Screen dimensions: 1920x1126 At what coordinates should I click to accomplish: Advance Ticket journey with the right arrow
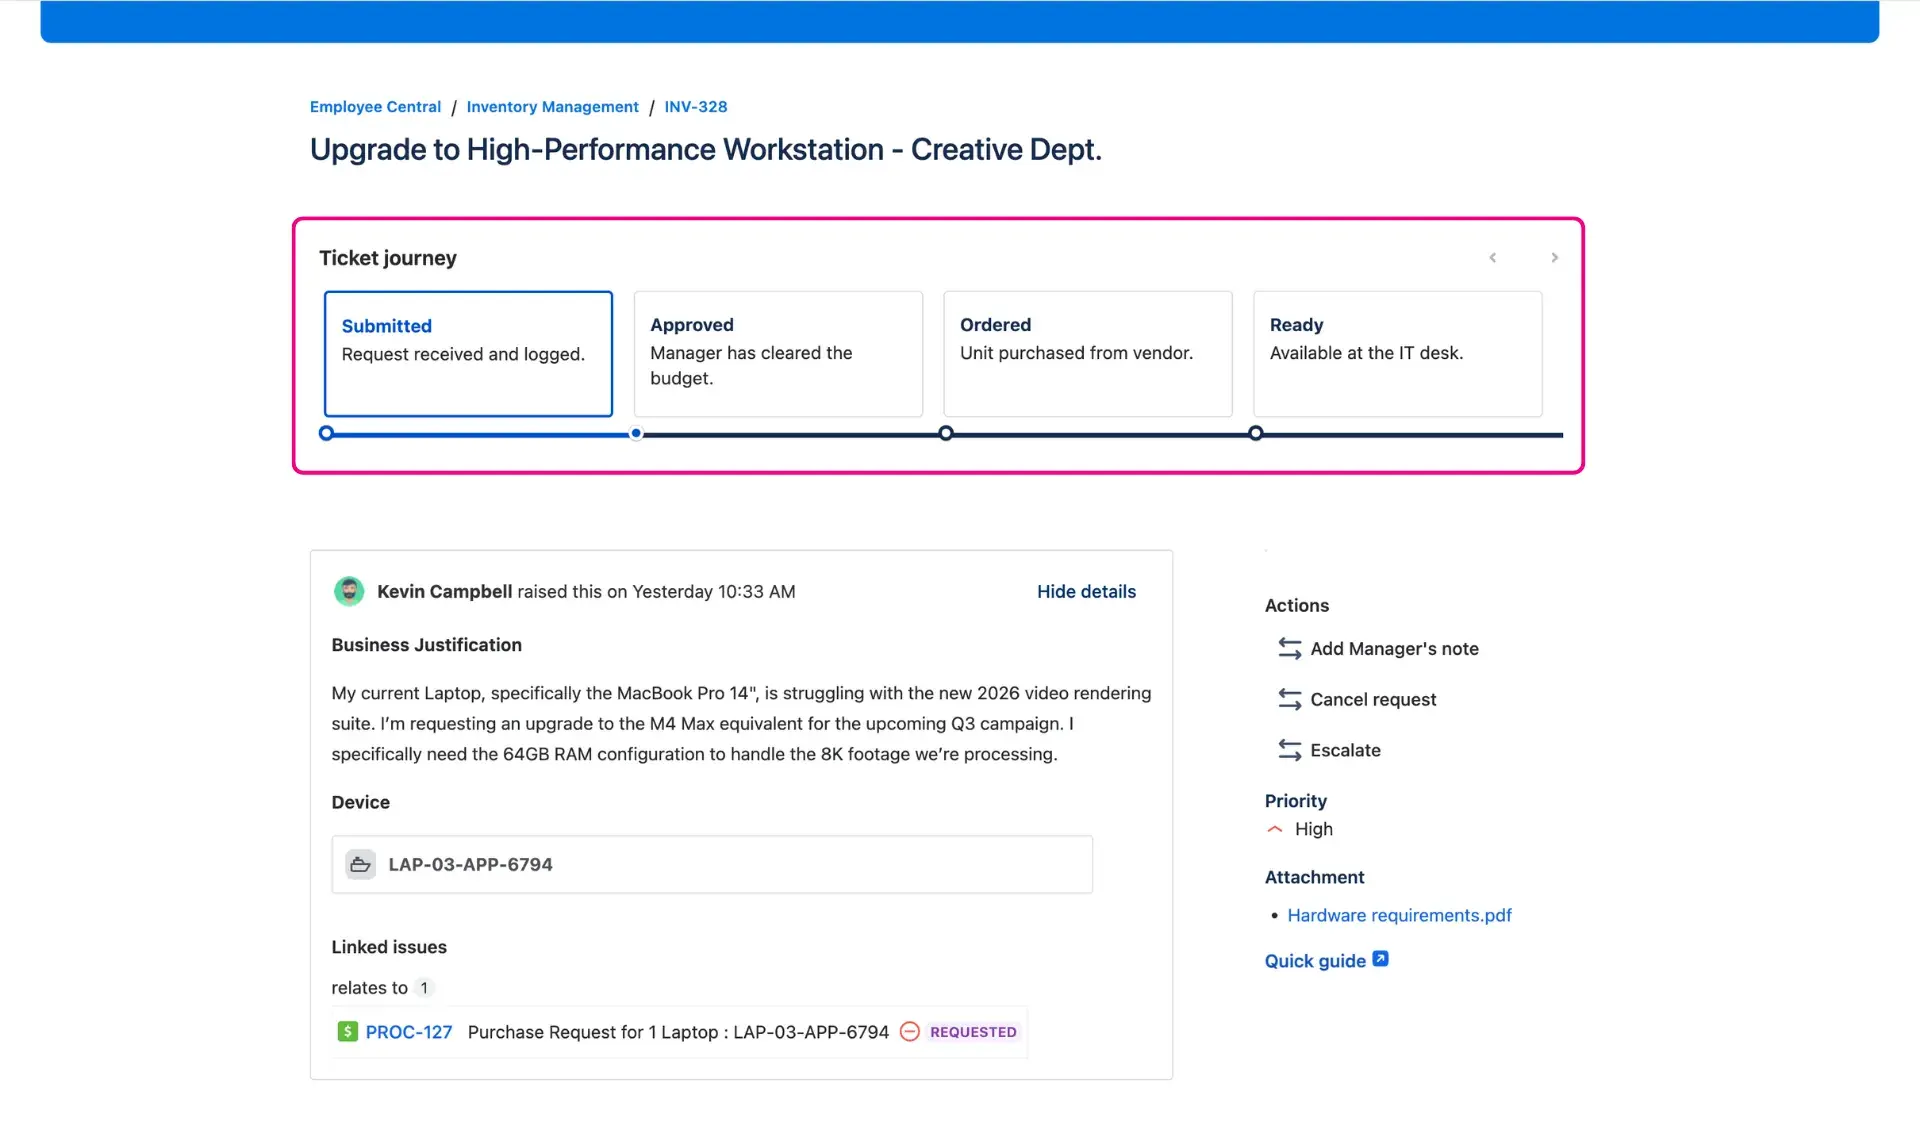(x=1554, y=257)
